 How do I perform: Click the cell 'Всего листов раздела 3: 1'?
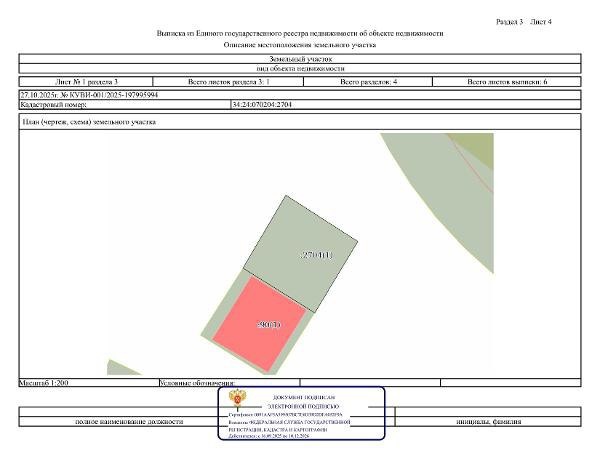tap(228, 81)
